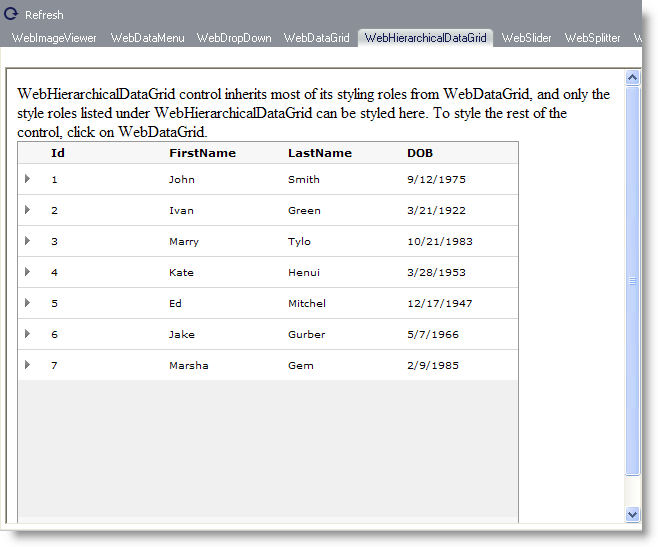Image resolution: width=658 pixels, height=547 pixels.
Task: Click the Gurber last name cell
Action: pos(306,335)
